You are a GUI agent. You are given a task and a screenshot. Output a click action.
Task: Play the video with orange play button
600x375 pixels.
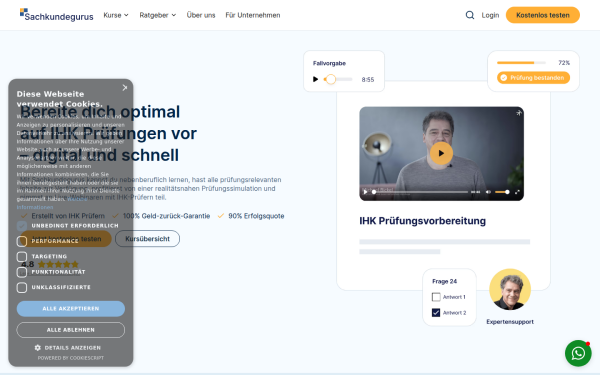441,153
